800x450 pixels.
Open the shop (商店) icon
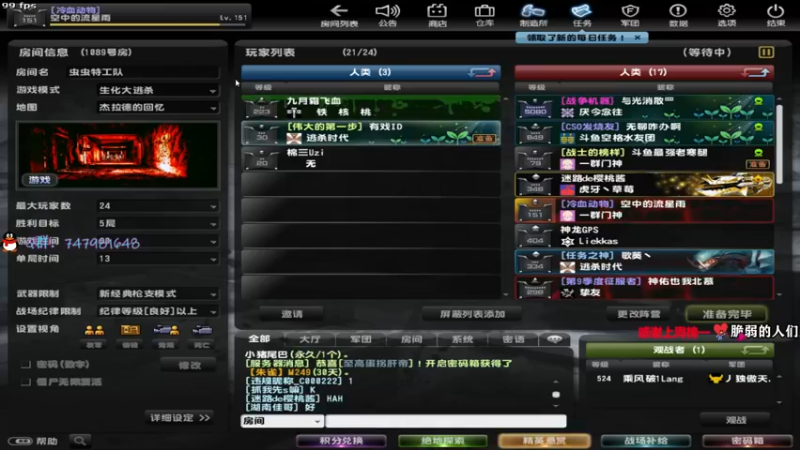tap(437, 15)
